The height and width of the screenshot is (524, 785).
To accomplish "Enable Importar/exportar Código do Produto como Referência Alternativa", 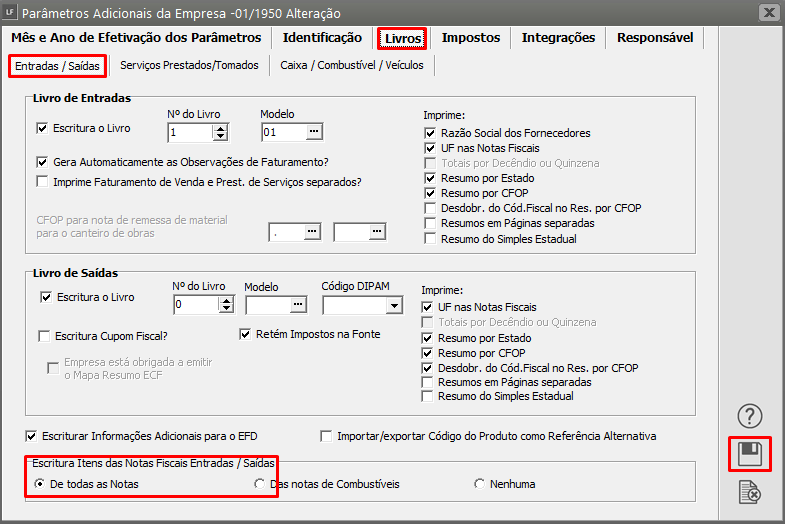I will click(x=326, y=436).
